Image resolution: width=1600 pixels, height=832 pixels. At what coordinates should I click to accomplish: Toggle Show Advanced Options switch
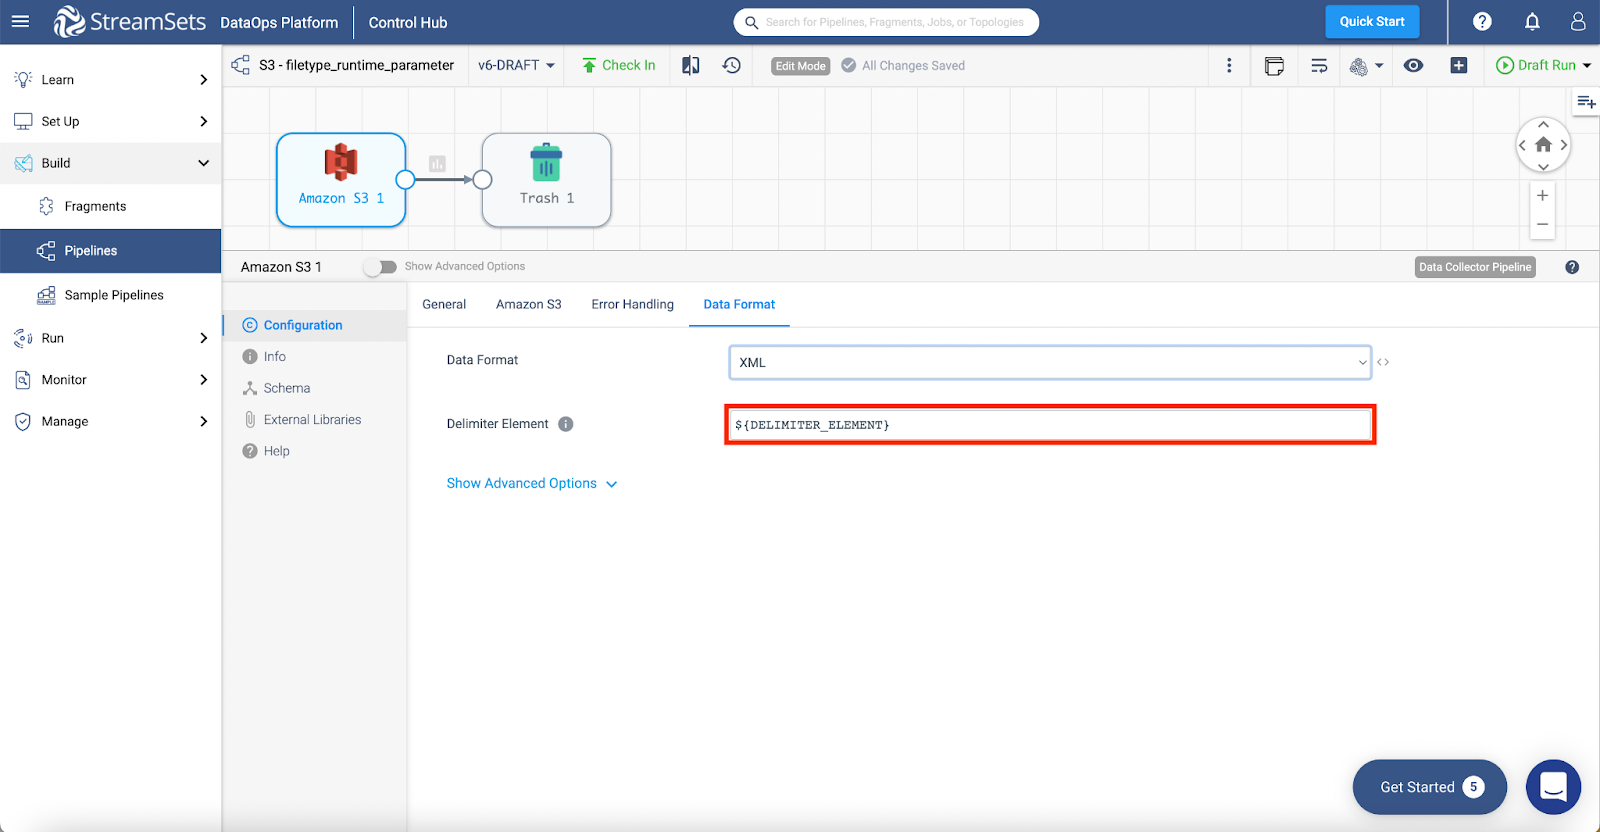[380, 267]
